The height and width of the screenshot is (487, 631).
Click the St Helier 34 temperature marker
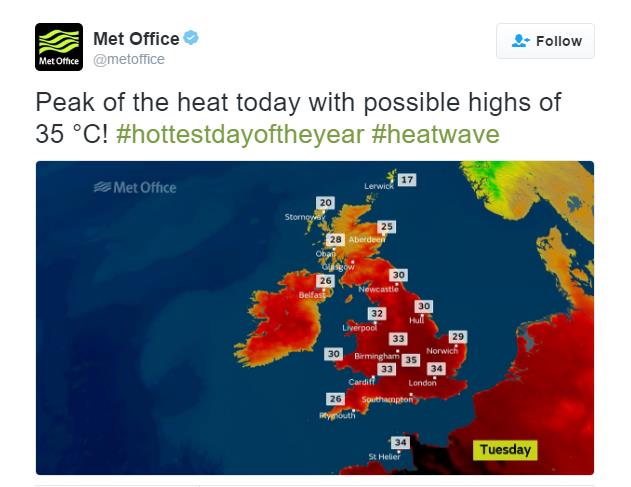[x=400, y=442]
